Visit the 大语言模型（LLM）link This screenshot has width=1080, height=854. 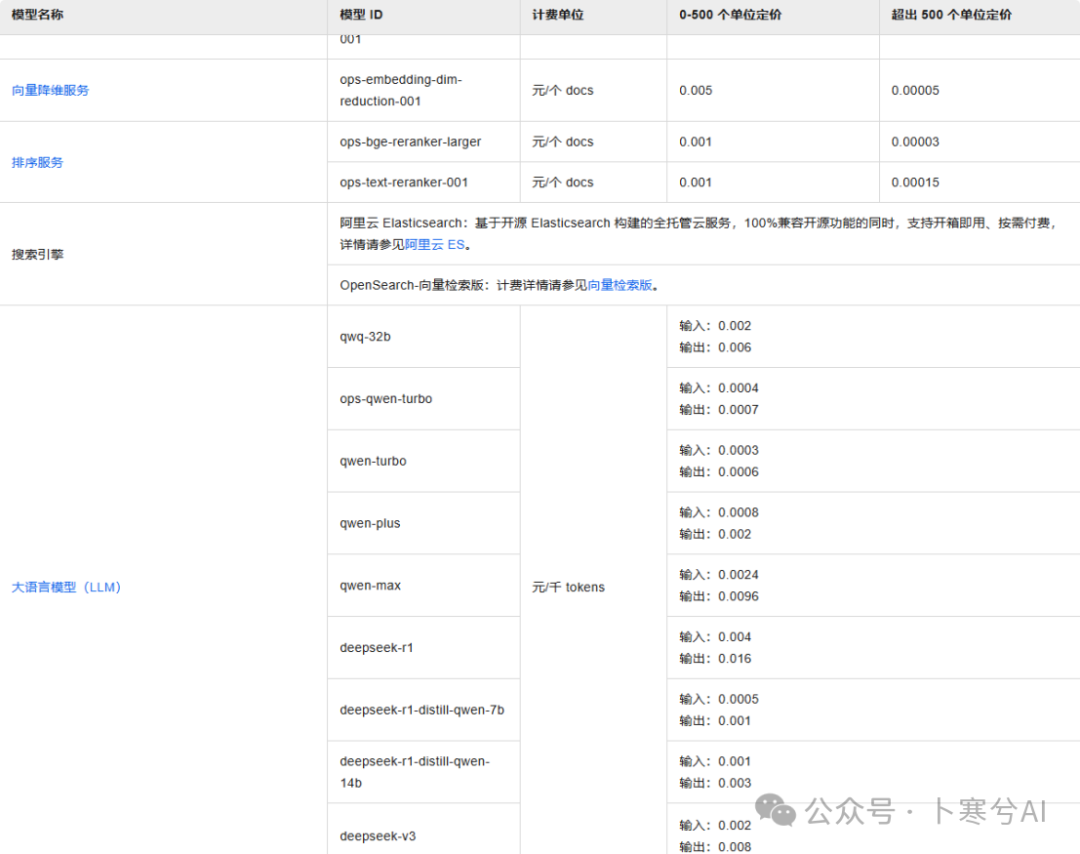[66, 587]
